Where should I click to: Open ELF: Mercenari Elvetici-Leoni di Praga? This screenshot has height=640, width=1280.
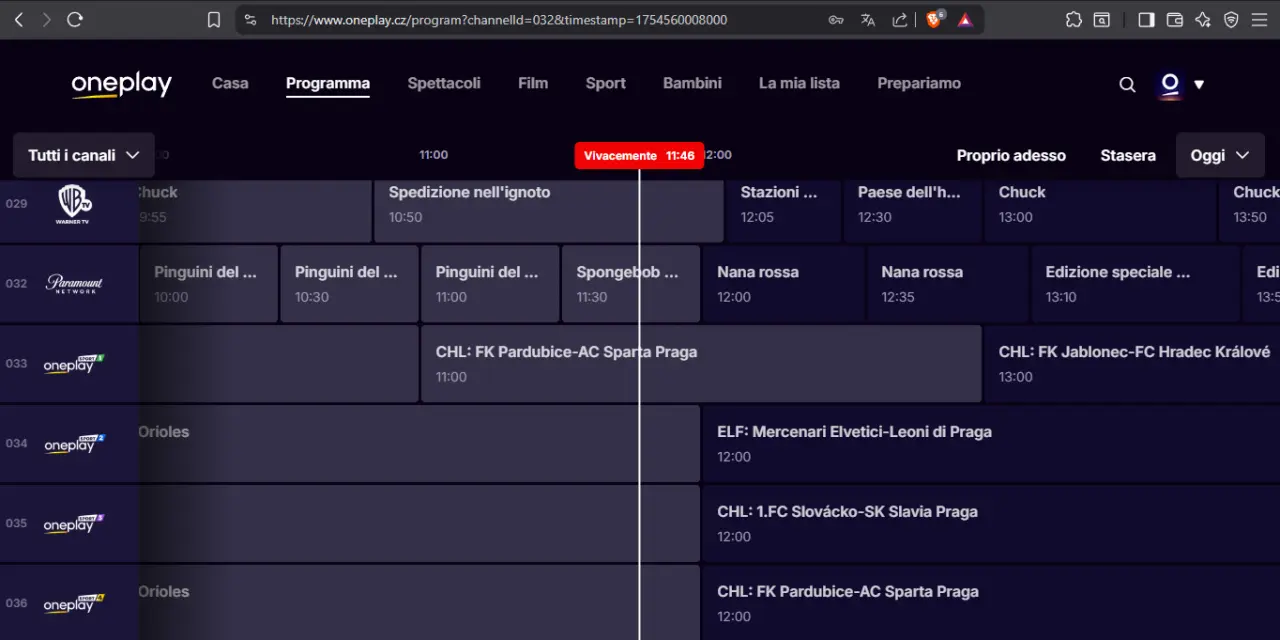992,444
